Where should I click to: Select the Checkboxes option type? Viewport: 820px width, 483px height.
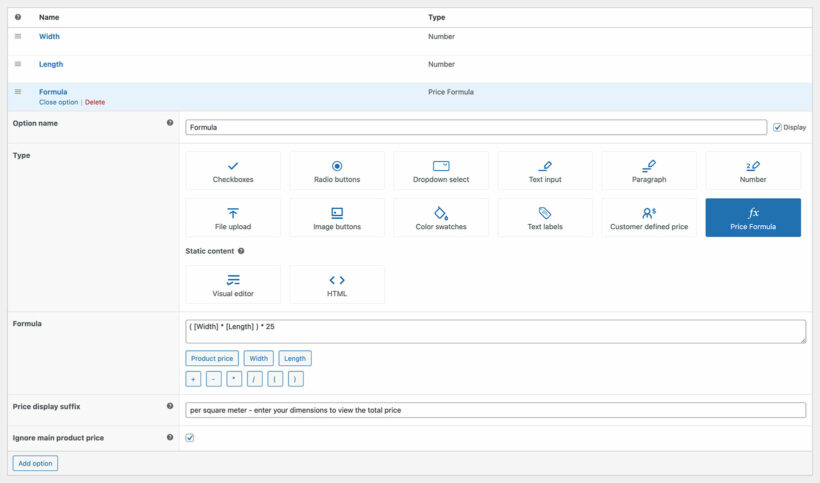tap(233, 171)
